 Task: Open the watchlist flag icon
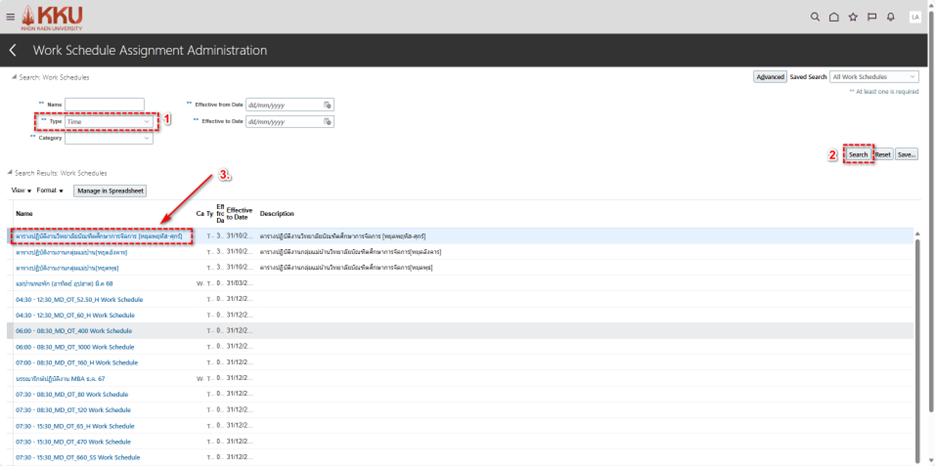click(x=872, y=17)
